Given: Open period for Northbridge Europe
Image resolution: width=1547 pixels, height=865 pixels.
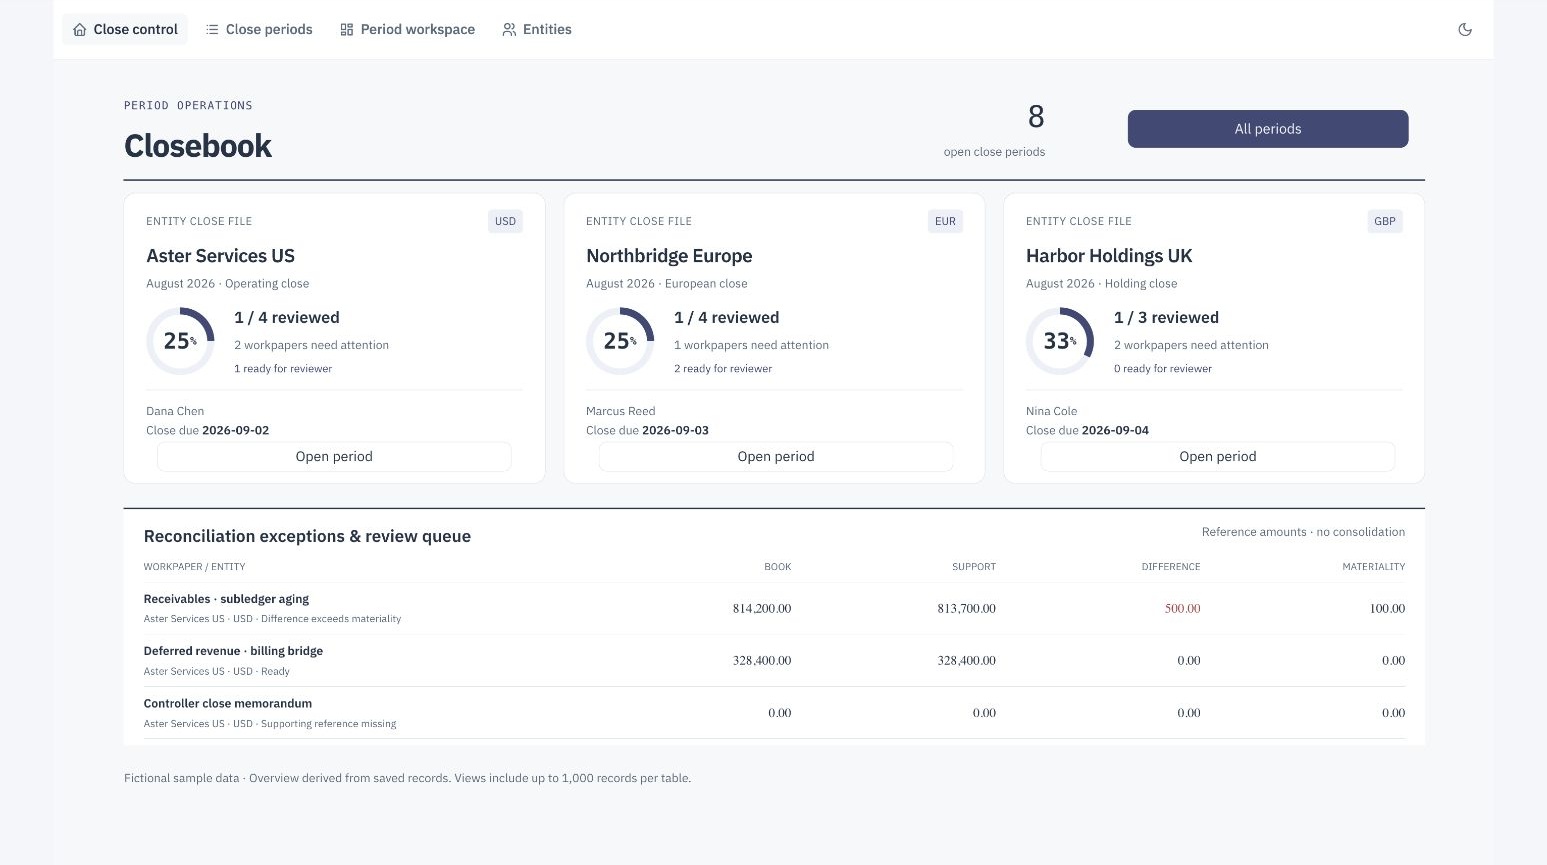Looking at the screenshot, I should point(776,456).
